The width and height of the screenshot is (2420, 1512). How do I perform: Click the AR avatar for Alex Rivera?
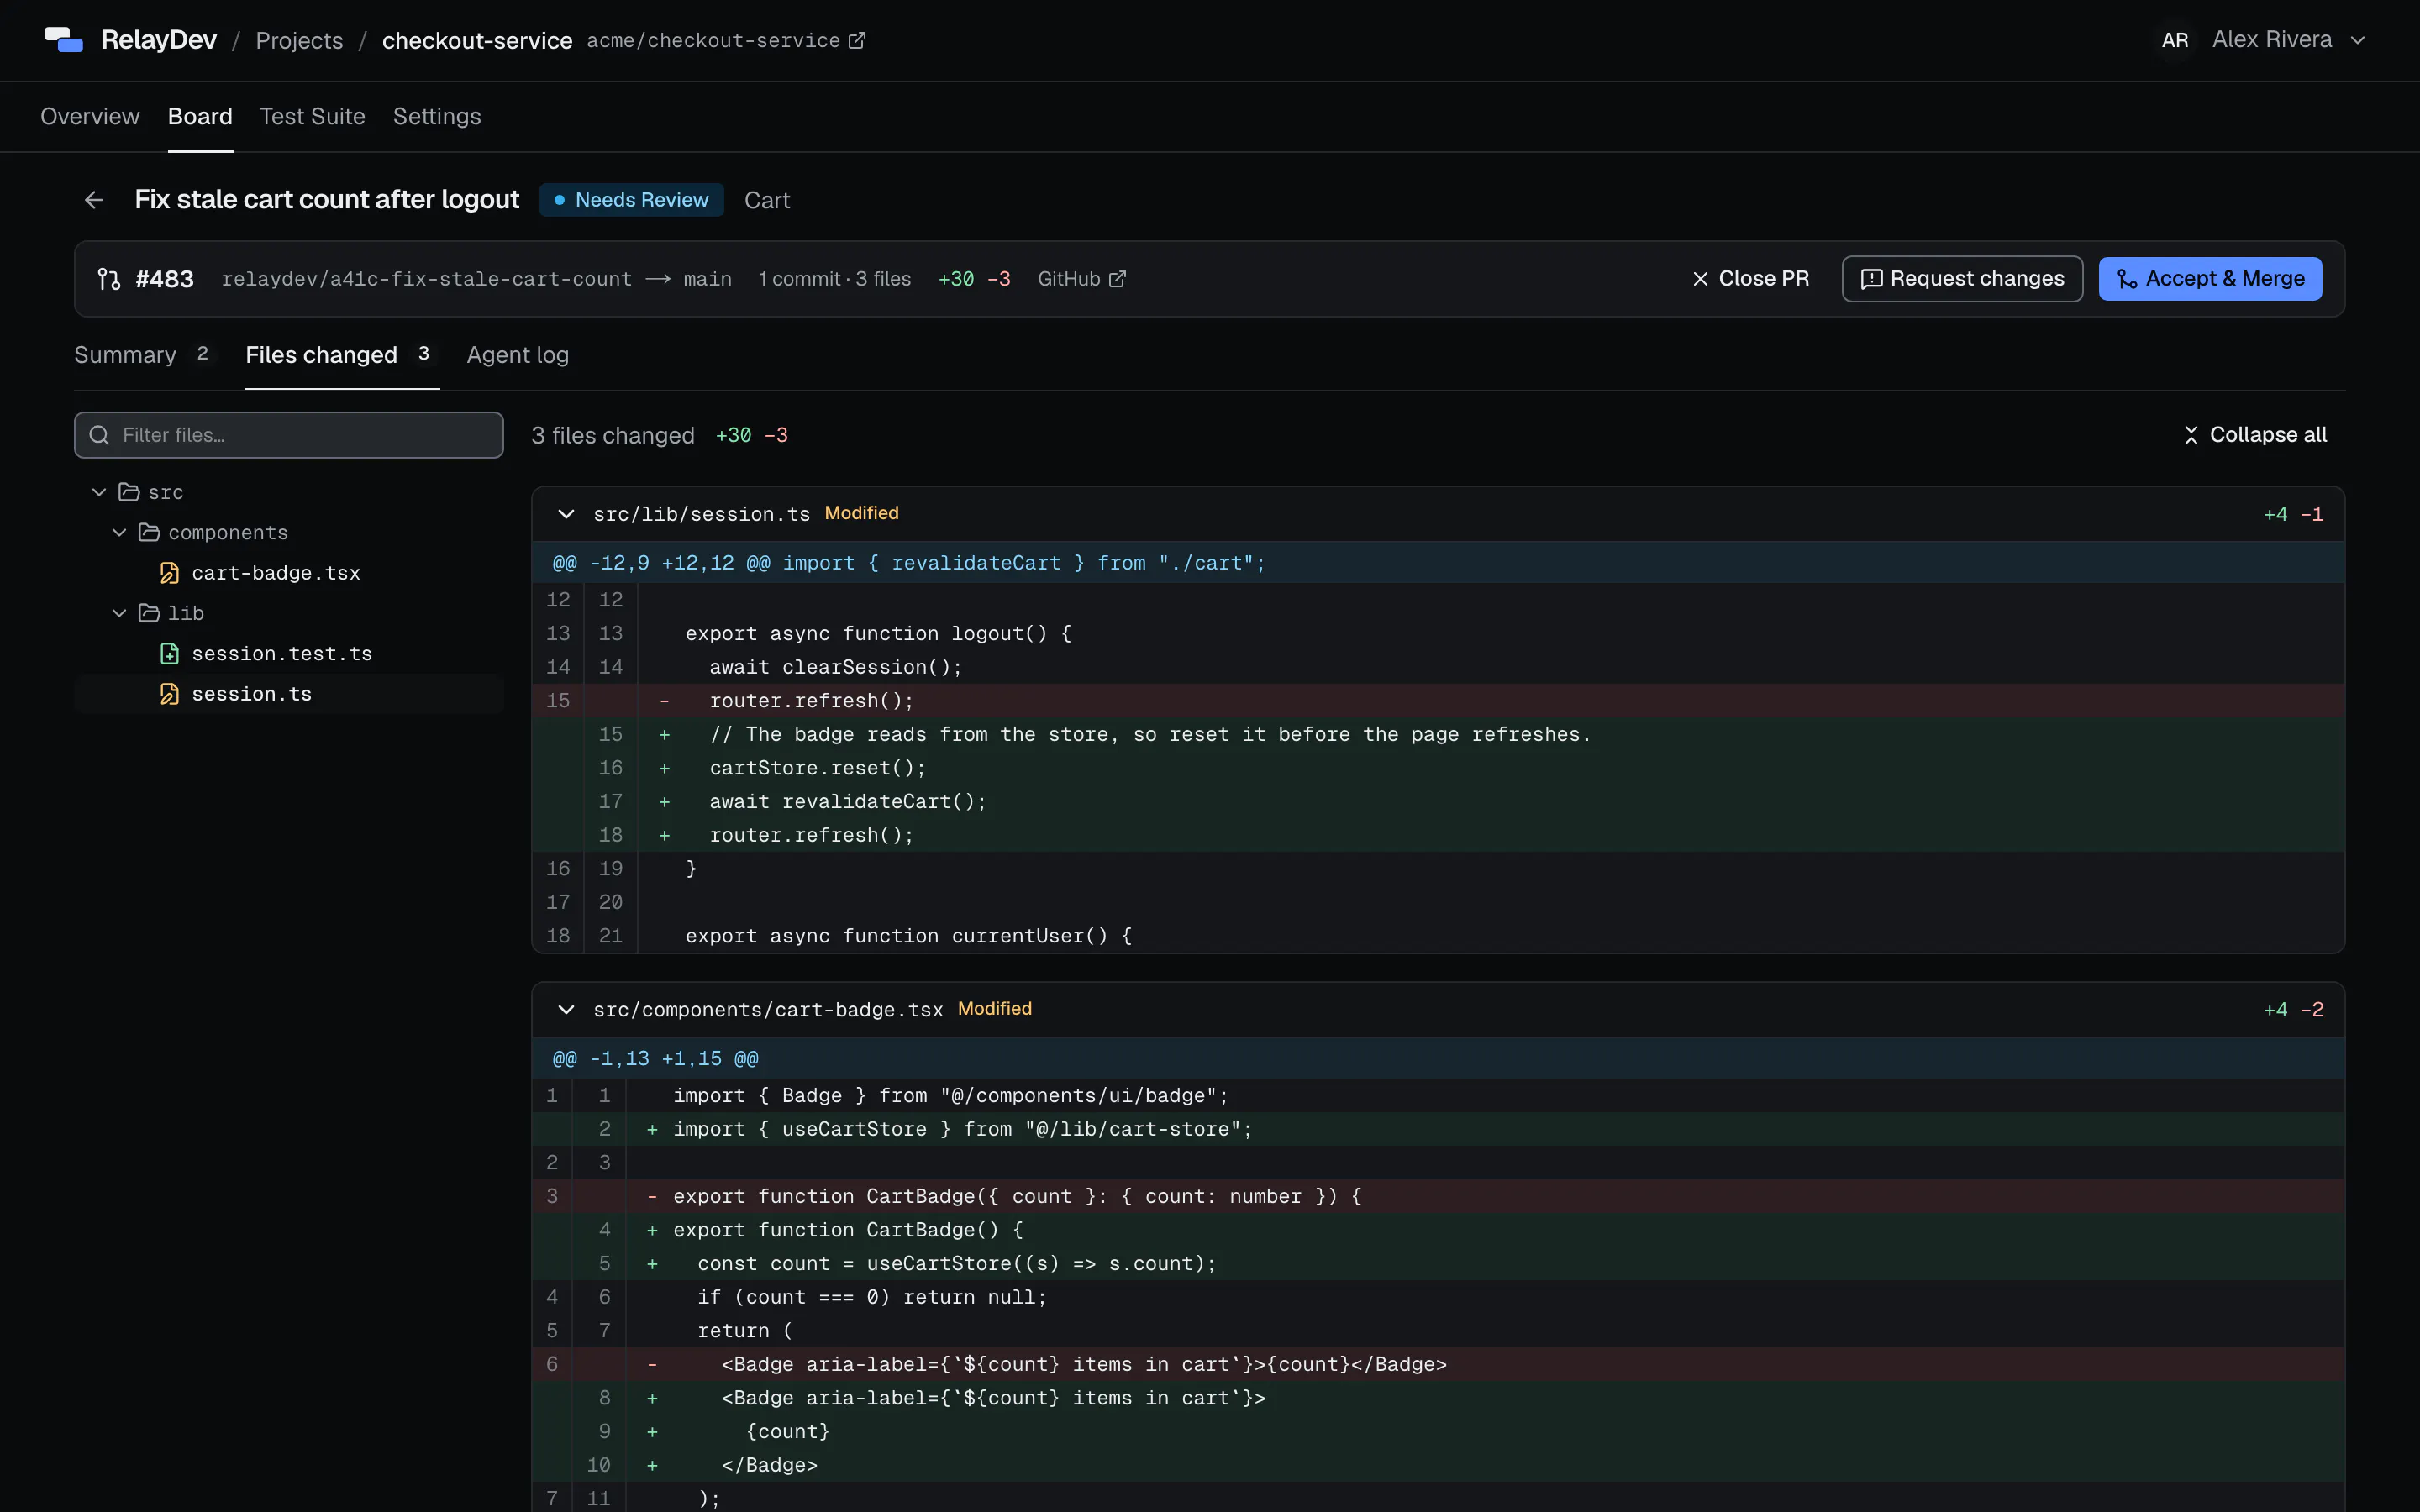pyautogui.click(x=2174, y=40)
